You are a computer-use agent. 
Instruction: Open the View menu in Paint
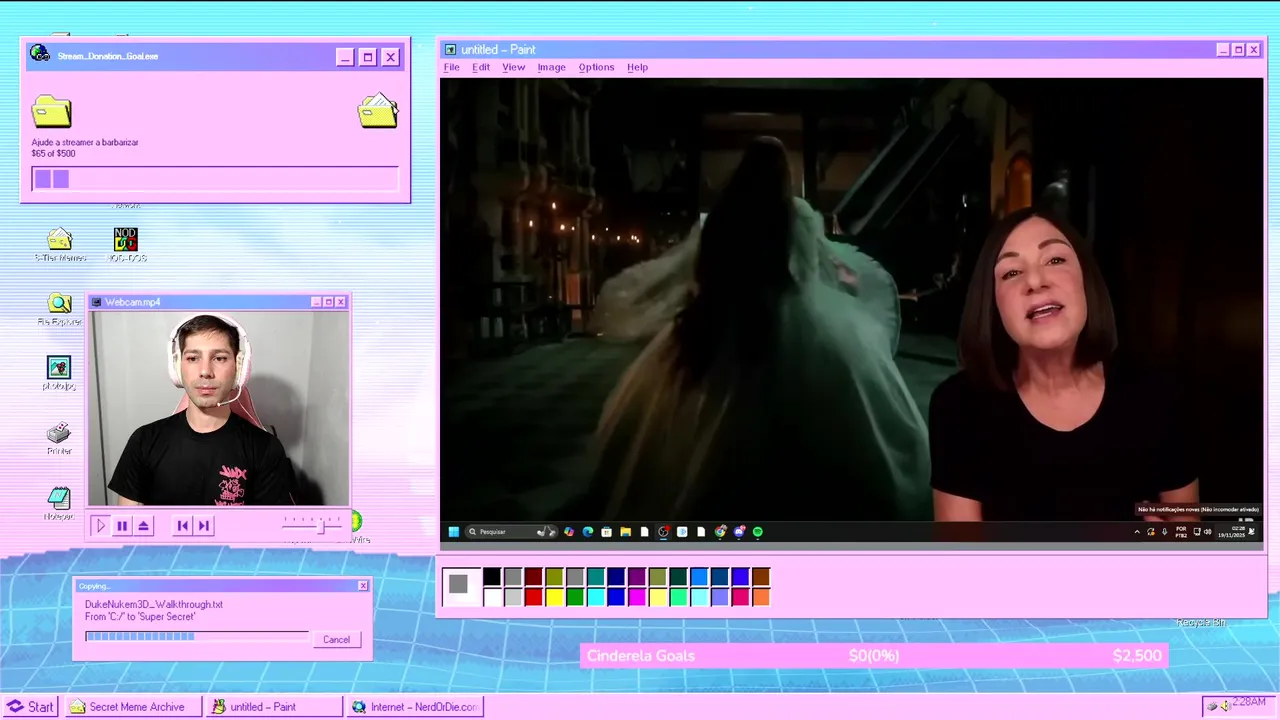(513, 67)
